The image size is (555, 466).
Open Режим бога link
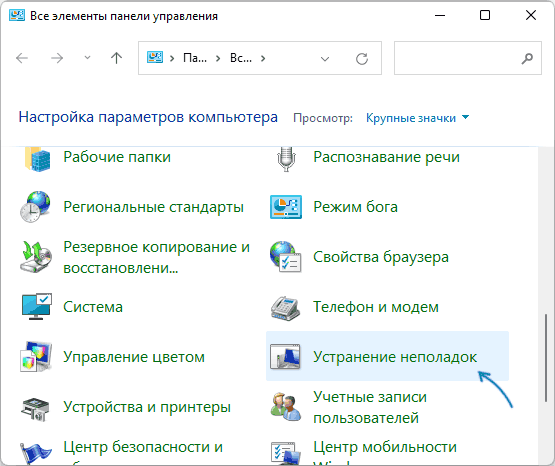pos(355,207)
